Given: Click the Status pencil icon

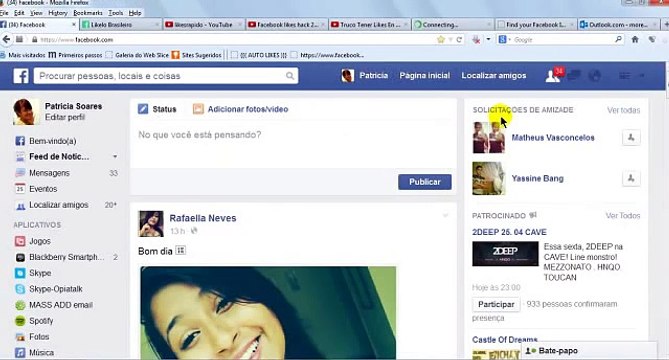Looking at the screenshot, I should click(x=143, y=109).
